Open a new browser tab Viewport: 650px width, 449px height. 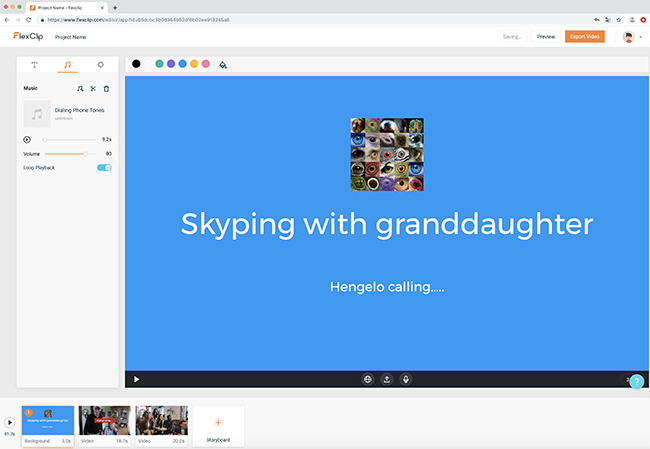click(115, 7)
